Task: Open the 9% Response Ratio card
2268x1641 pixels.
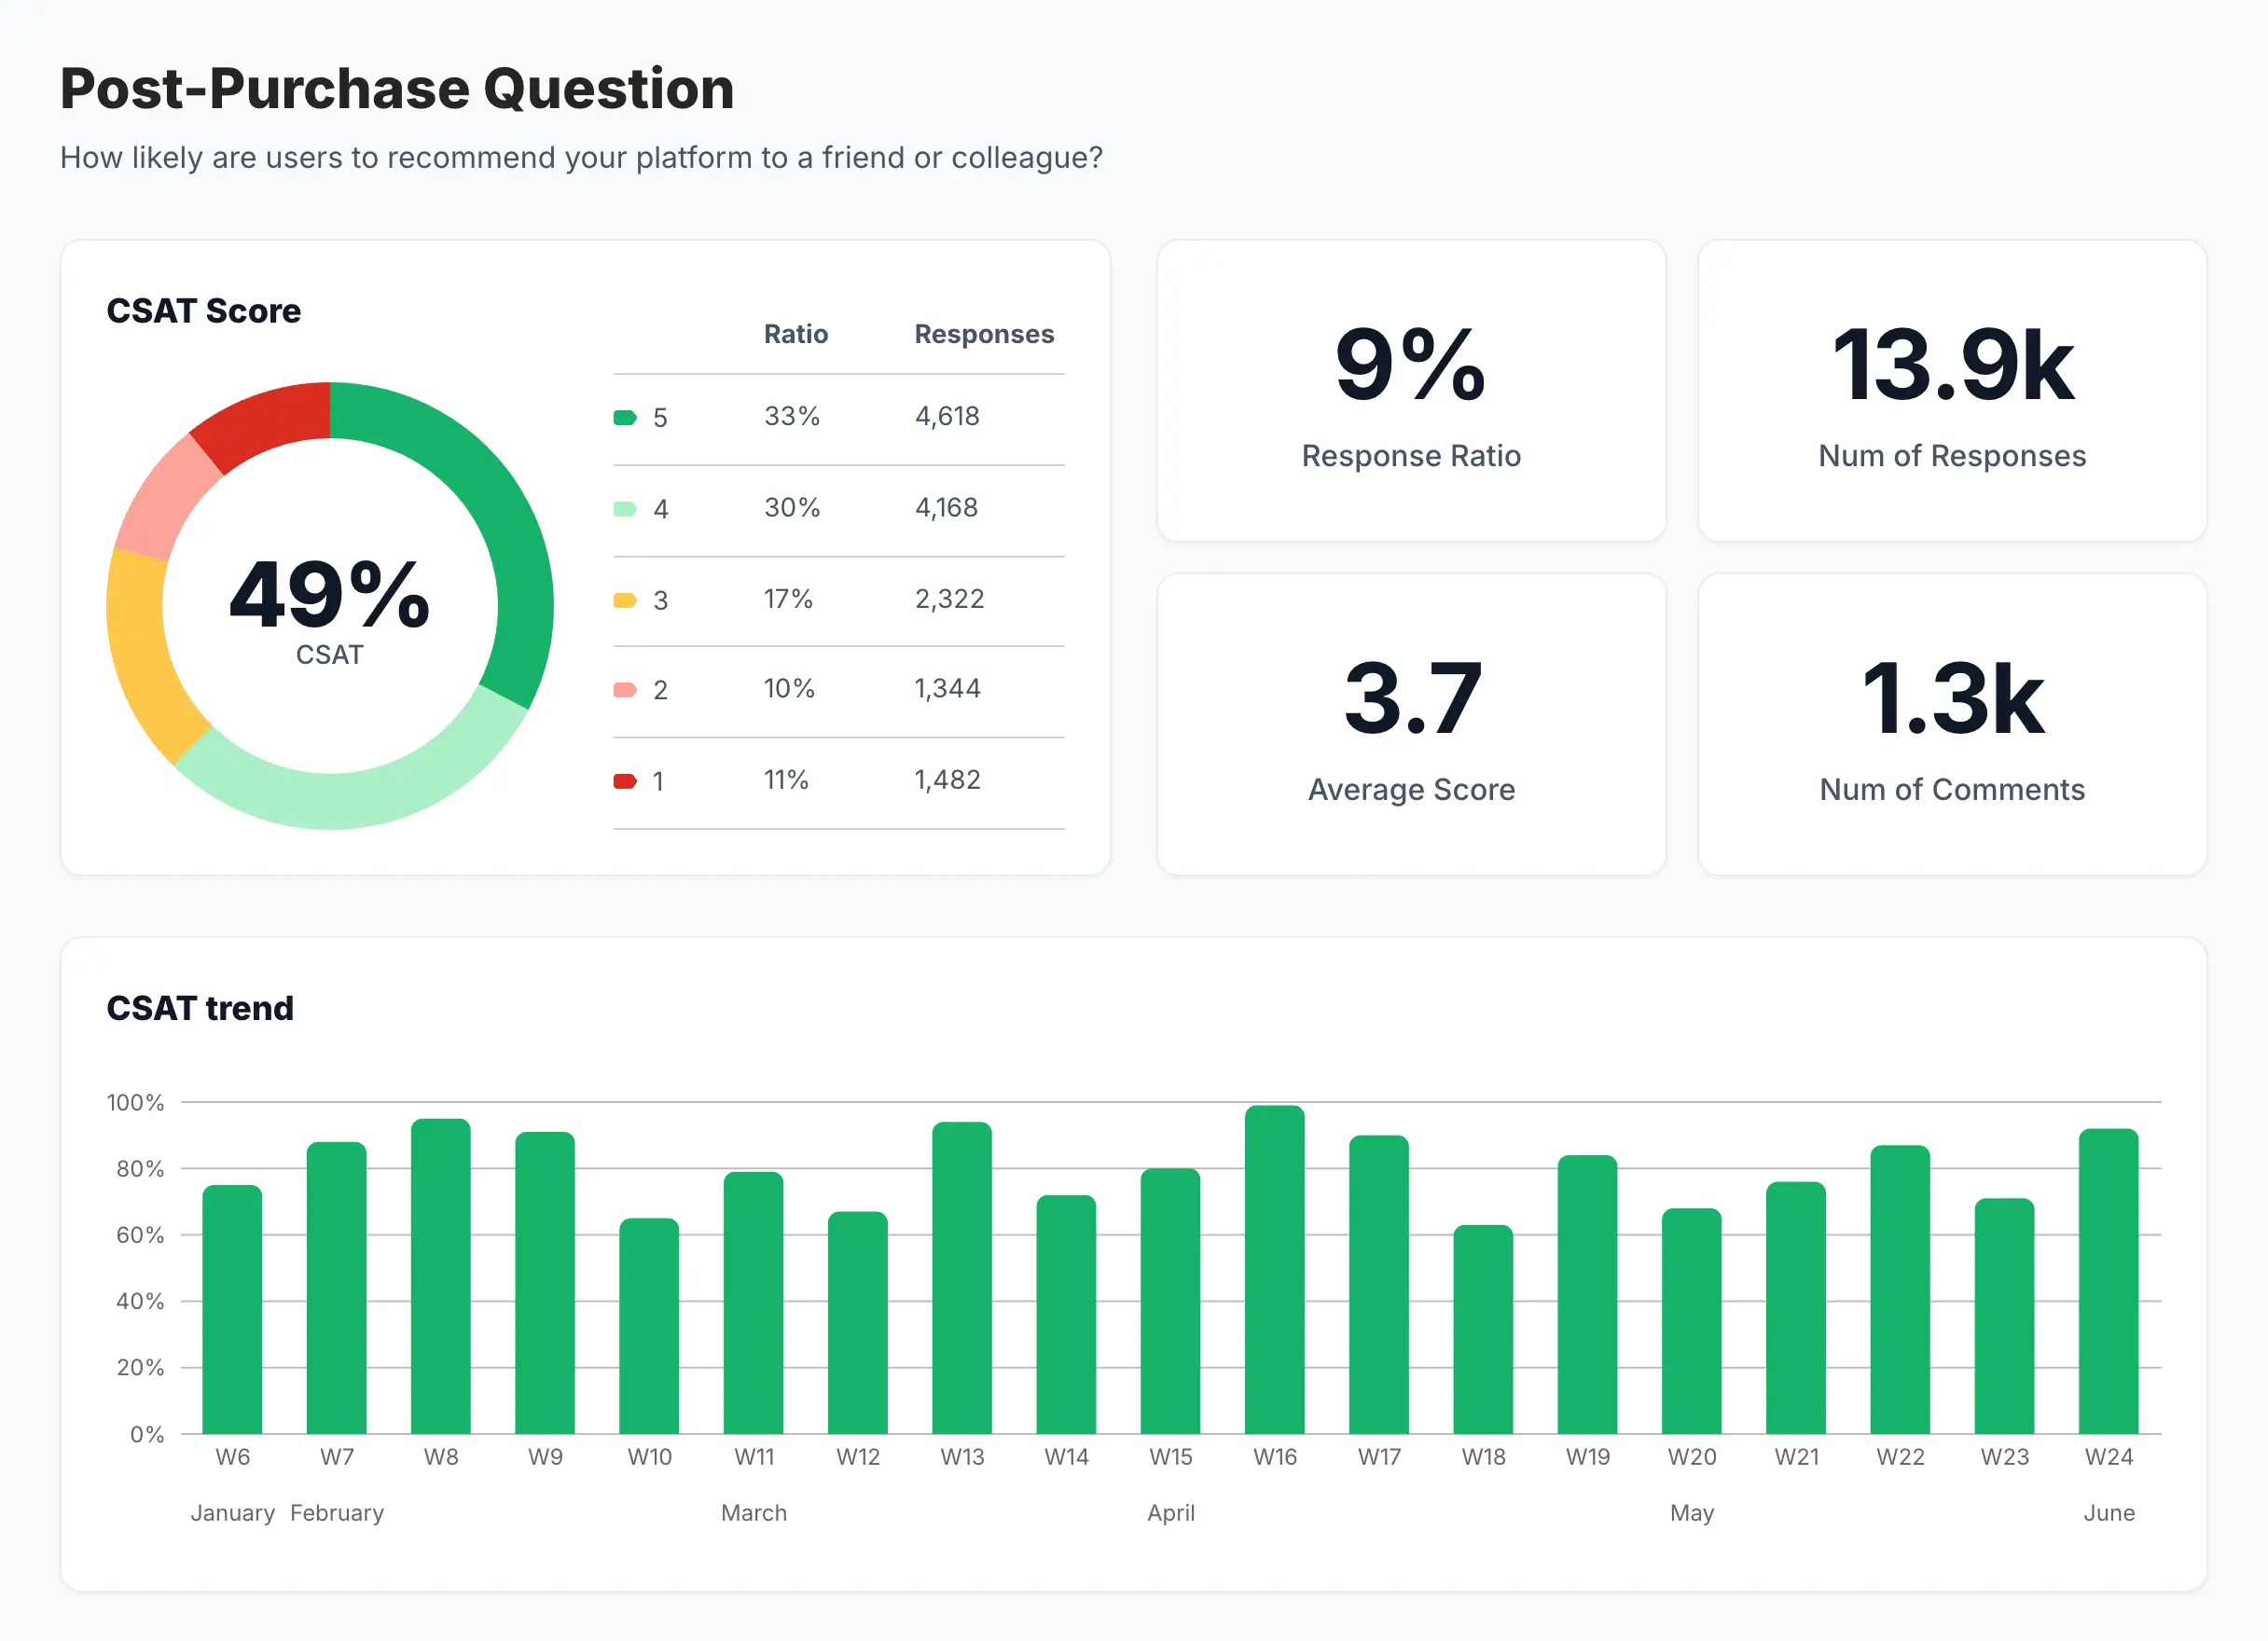Action: tap(1411, 391)
